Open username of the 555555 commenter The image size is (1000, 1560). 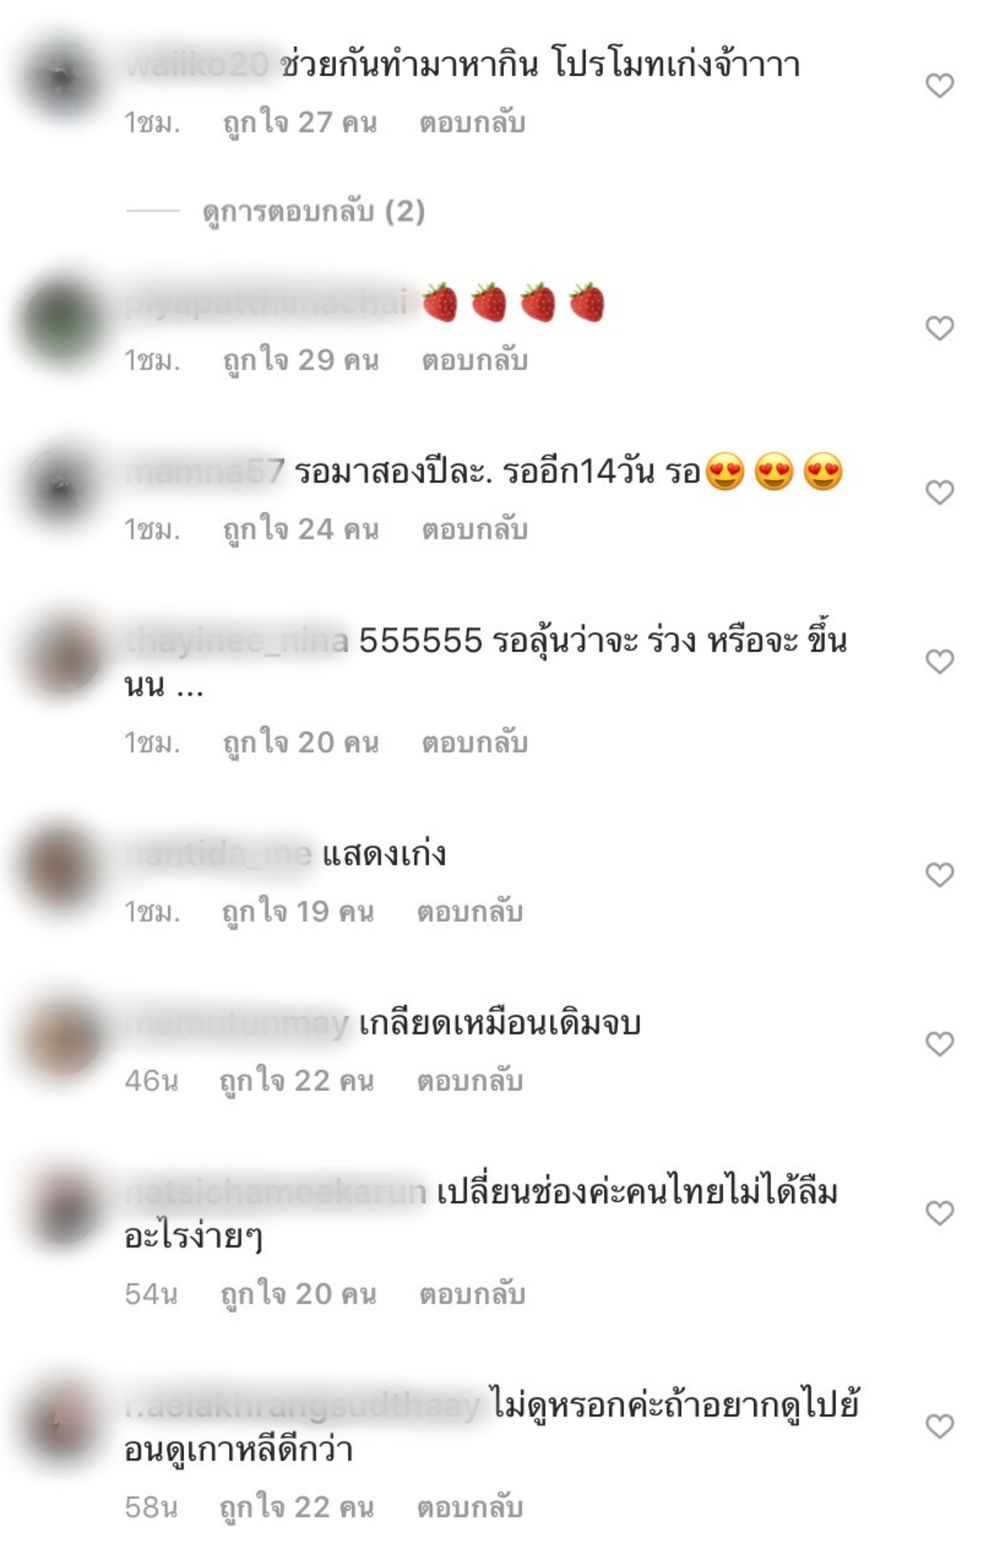pyautogui.click(x=236, y=640)
